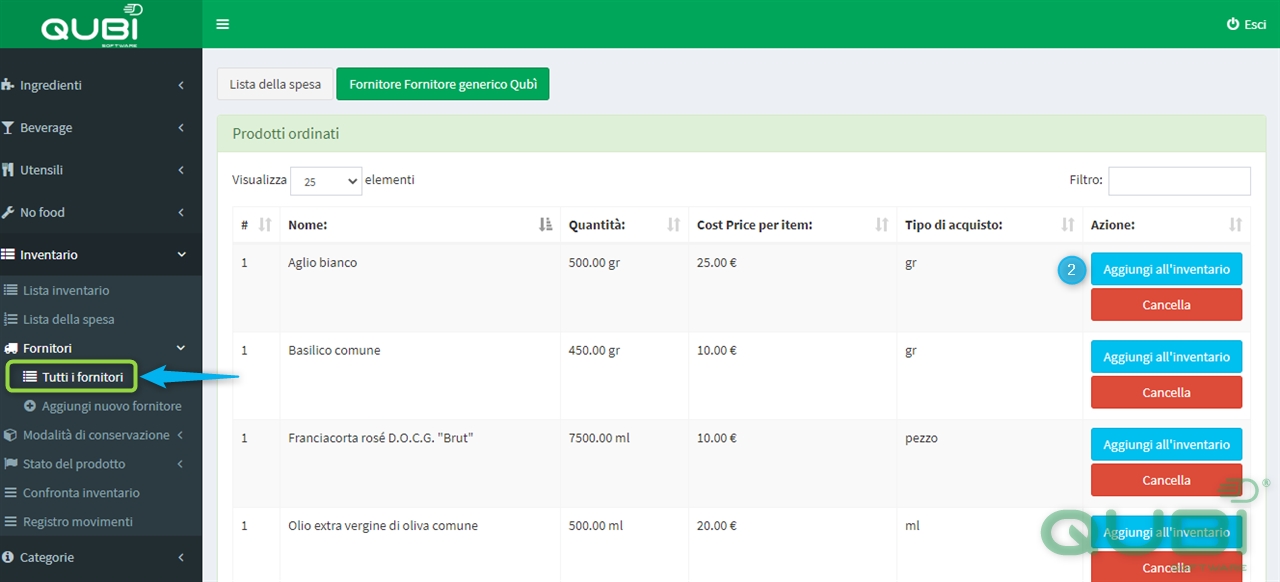Open Aggiungi nuovo fornitore menu item
The height and width of the screenshot is (582, 1280).
[x=112, y=406]
